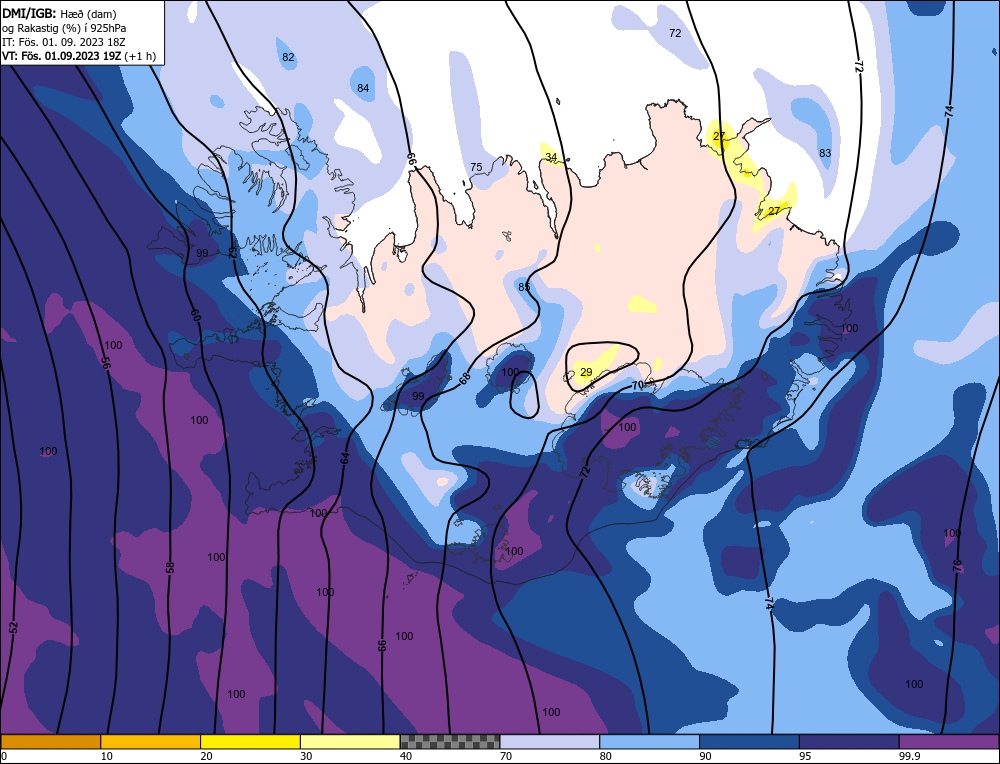Select the orange 10–20 legend swatch
The width and height of the screenshot is (1000, 764).
[x=151, y=742]
